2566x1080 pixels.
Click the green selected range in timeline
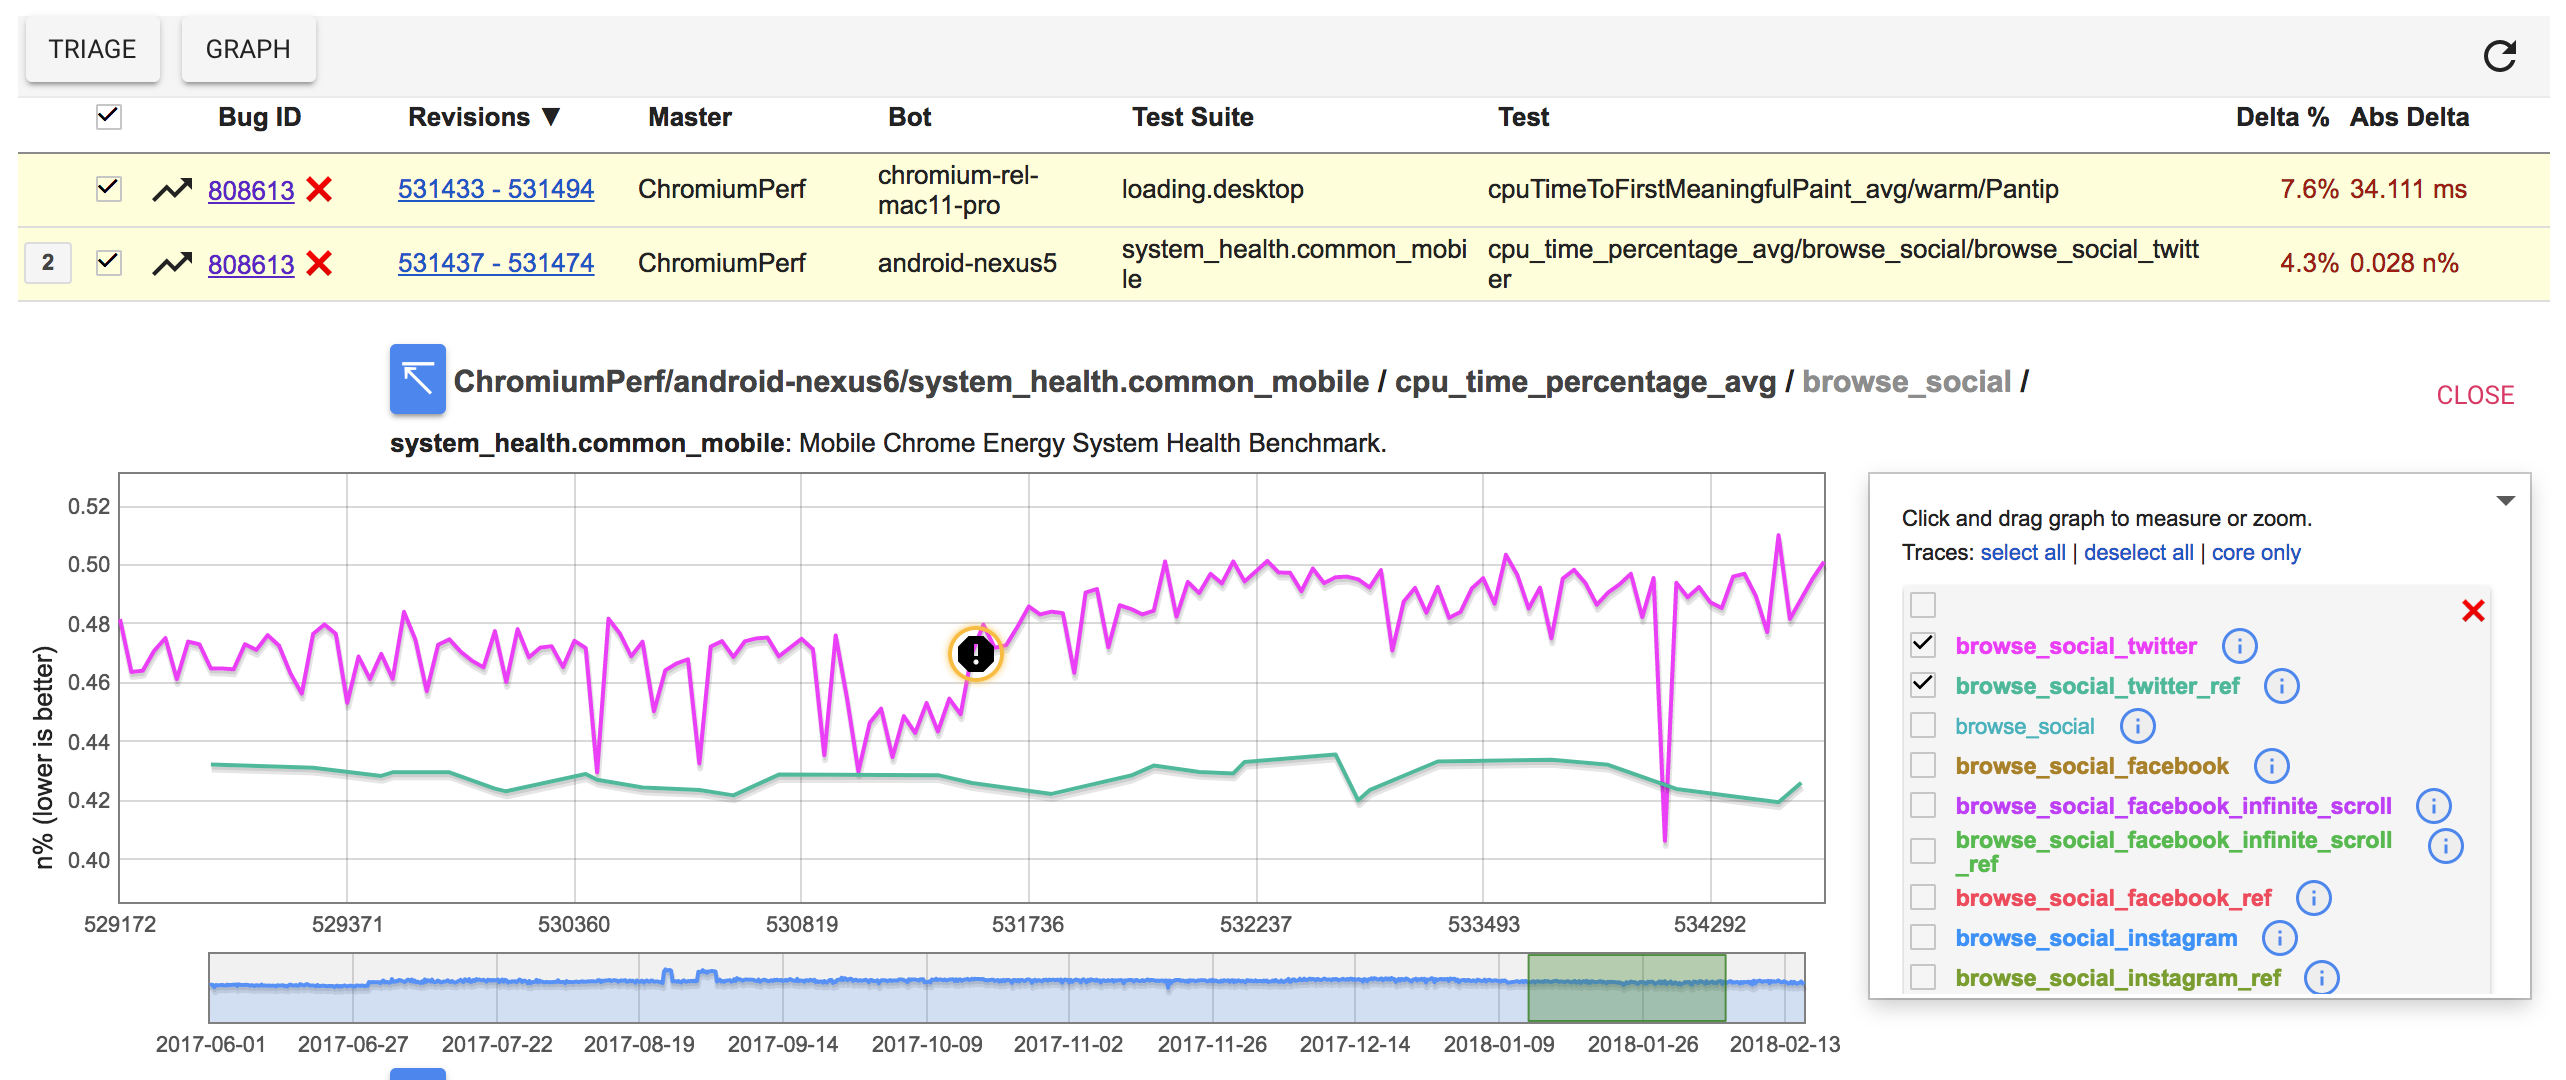pyautogui.click(x=1626, y=987)
